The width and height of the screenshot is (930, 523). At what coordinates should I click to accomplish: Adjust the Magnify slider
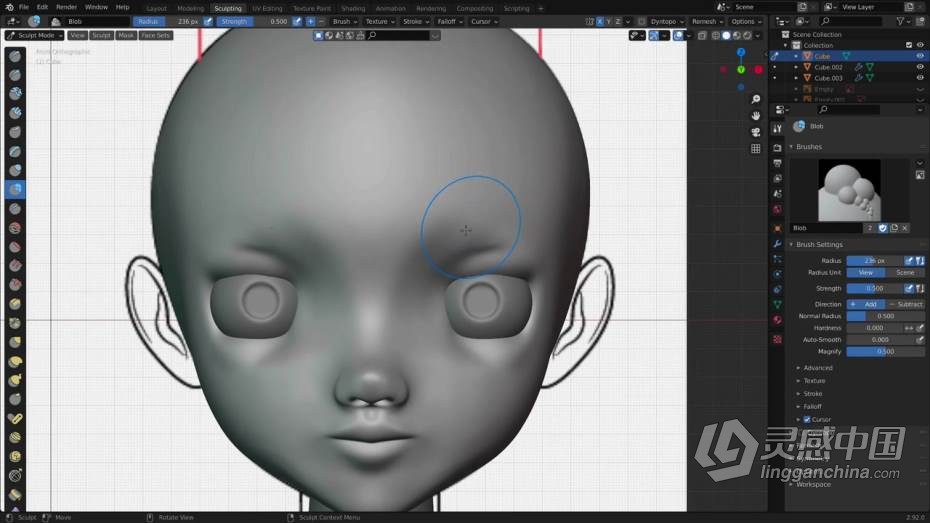click(885, 352)
